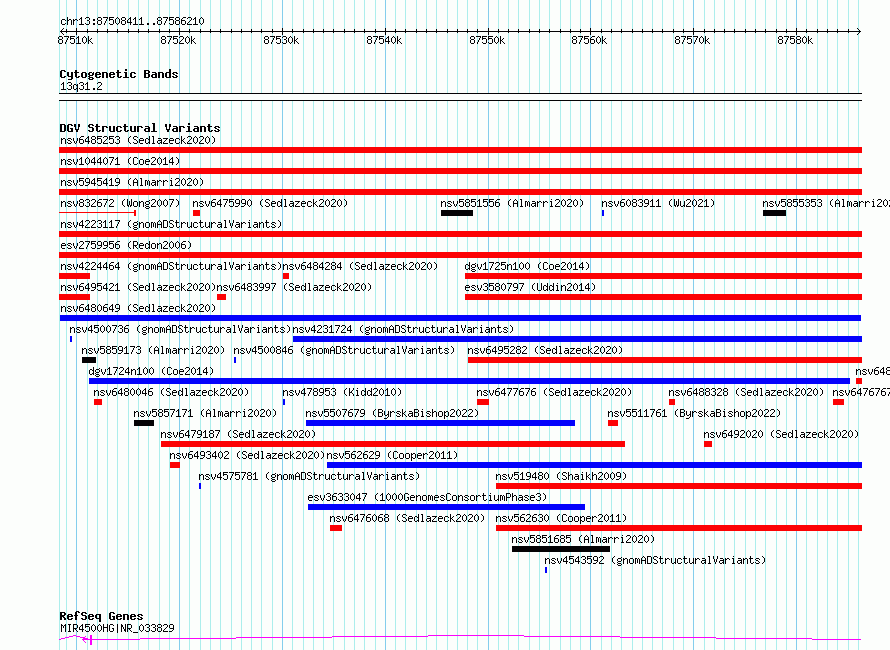Click the RefSeq Genes track title
The height and width of the screenshot is (650, 890).
(x=101, y=617)
